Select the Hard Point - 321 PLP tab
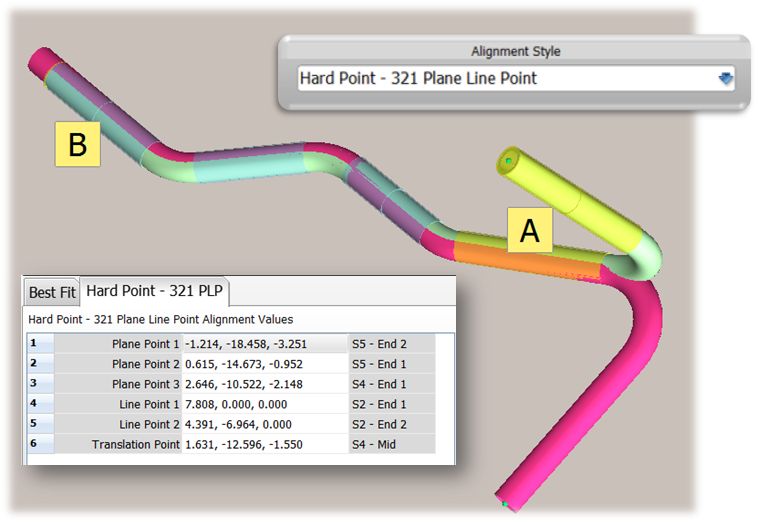This screenshot has width=758, height=522. click(156, 291)
